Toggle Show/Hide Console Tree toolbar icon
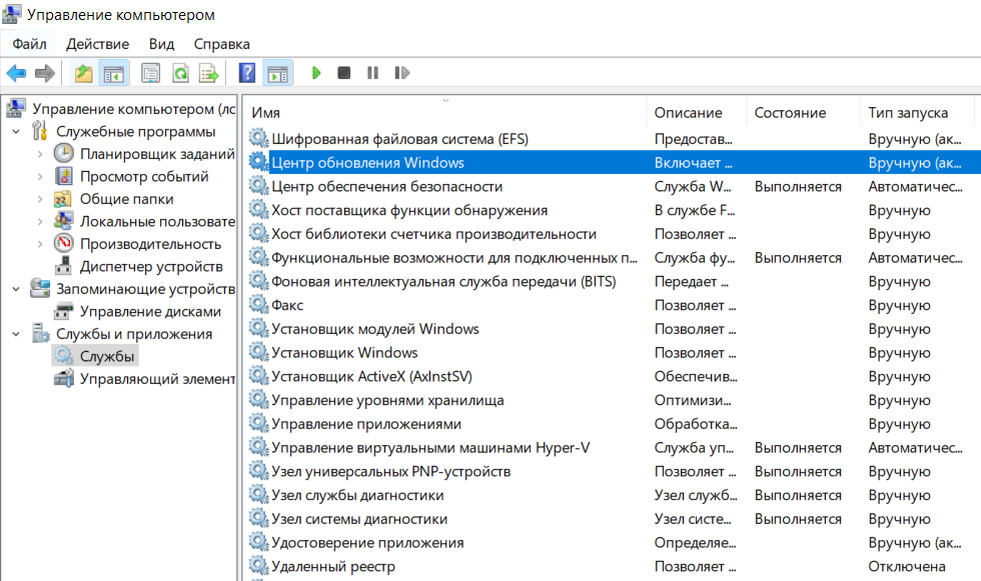This screenshot has width=981, height=581. click(x=113, y=73)
